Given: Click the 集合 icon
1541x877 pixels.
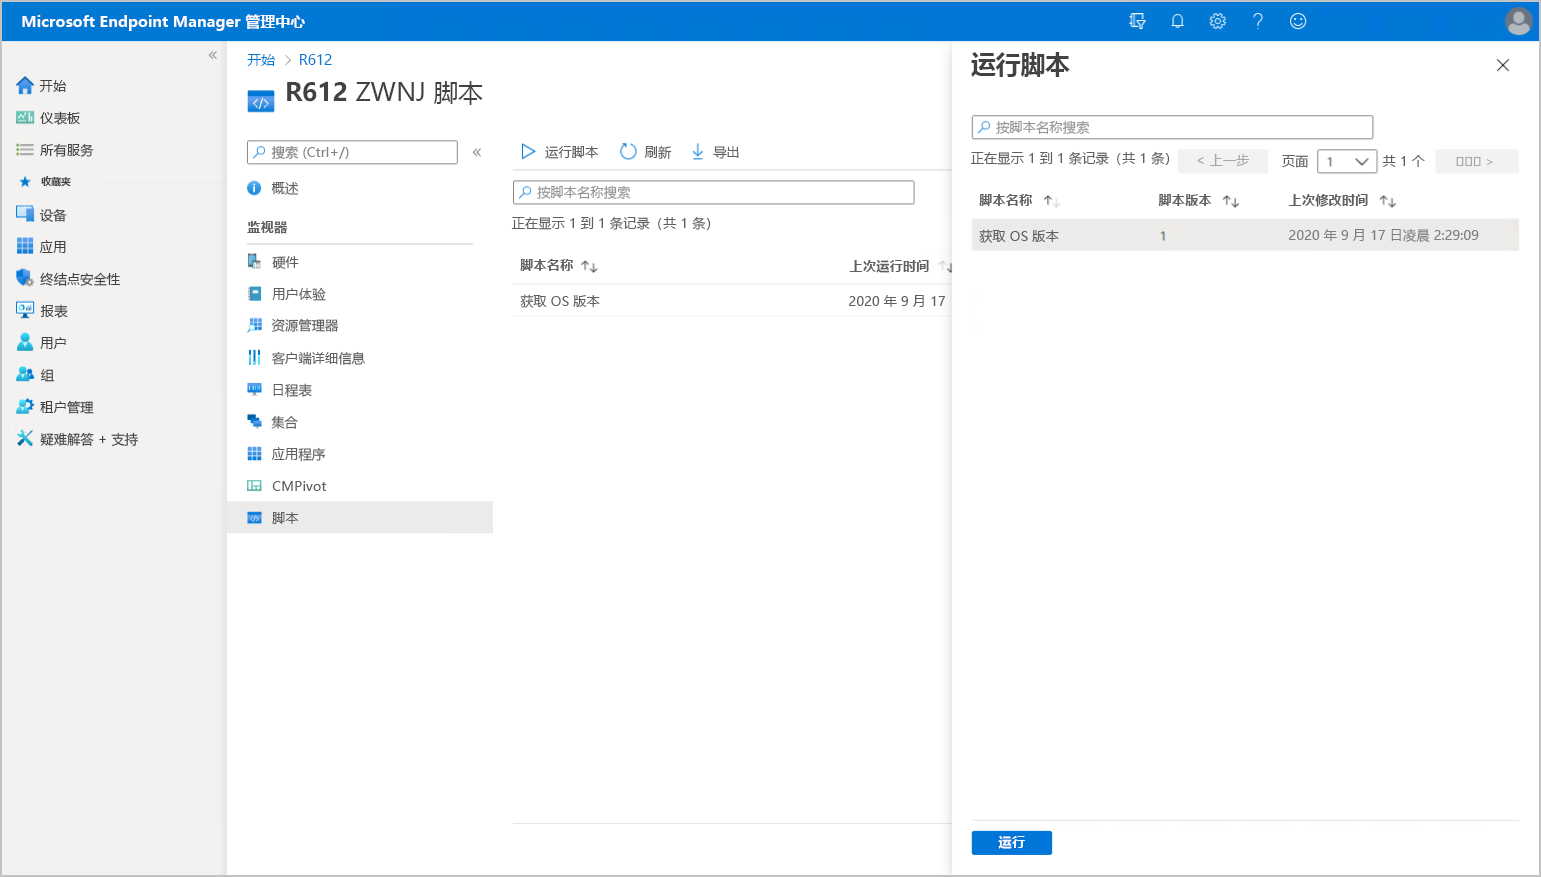Looking at the screenshot, I should point(254,422).
